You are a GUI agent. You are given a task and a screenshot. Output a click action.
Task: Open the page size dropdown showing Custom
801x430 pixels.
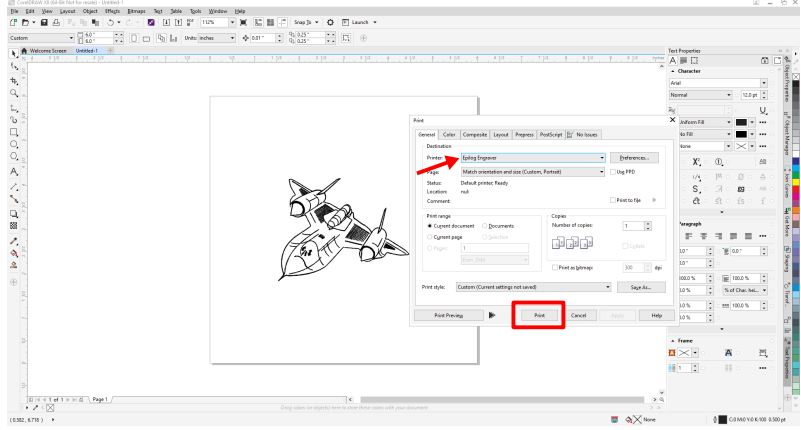[41, 38]
